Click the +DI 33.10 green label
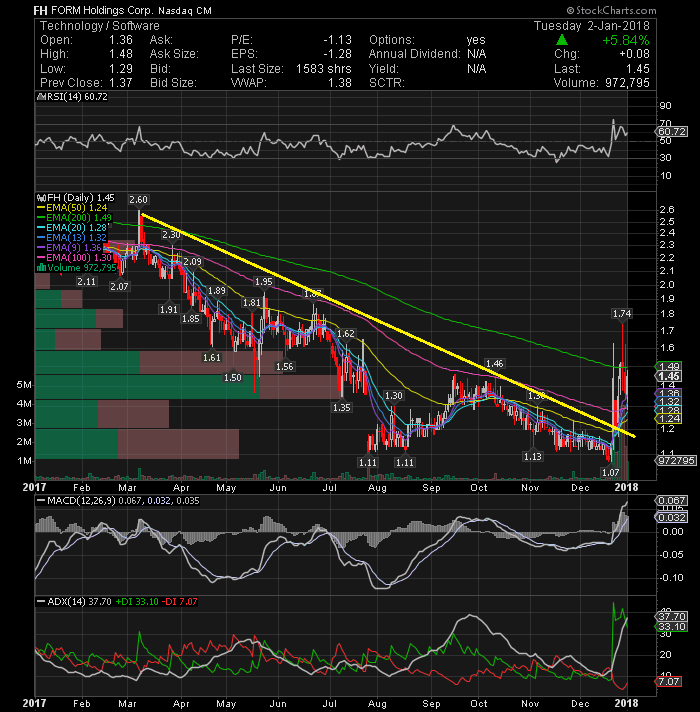The width and height of the screenshot is (700, 712). click(x=137, y=602)
